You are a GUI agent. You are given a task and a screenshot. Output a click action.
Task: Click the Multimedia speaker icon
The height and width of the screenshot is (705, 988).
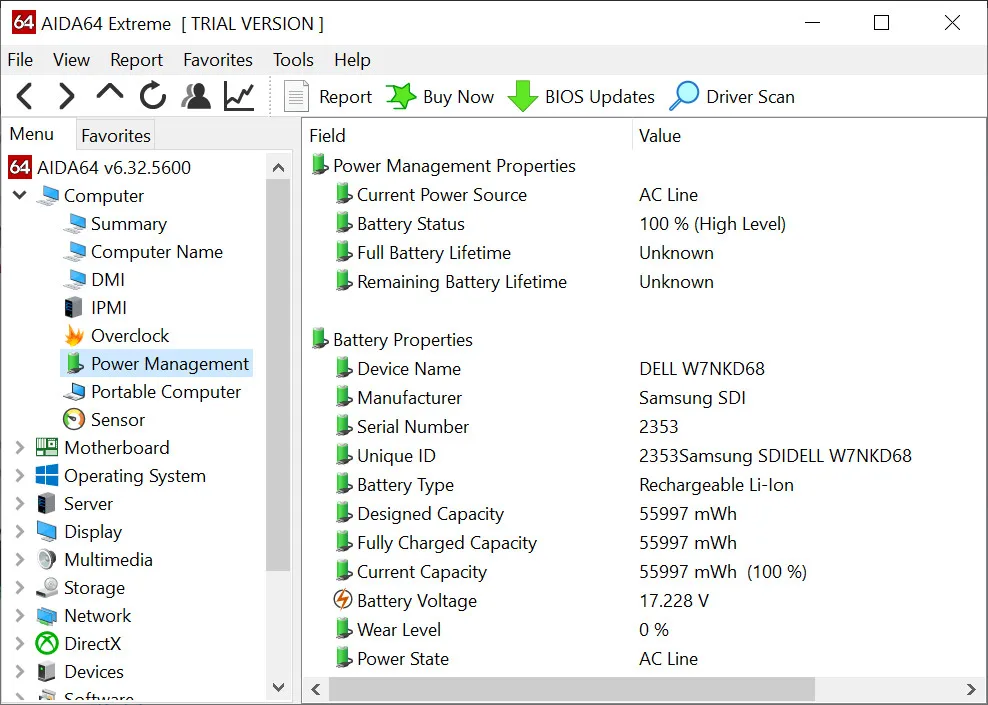[47, 559]
